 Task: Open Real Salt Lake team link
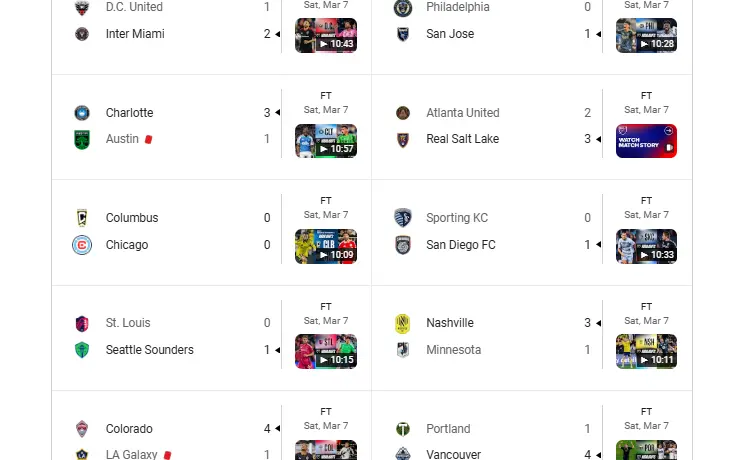click(x=462, y=139)
